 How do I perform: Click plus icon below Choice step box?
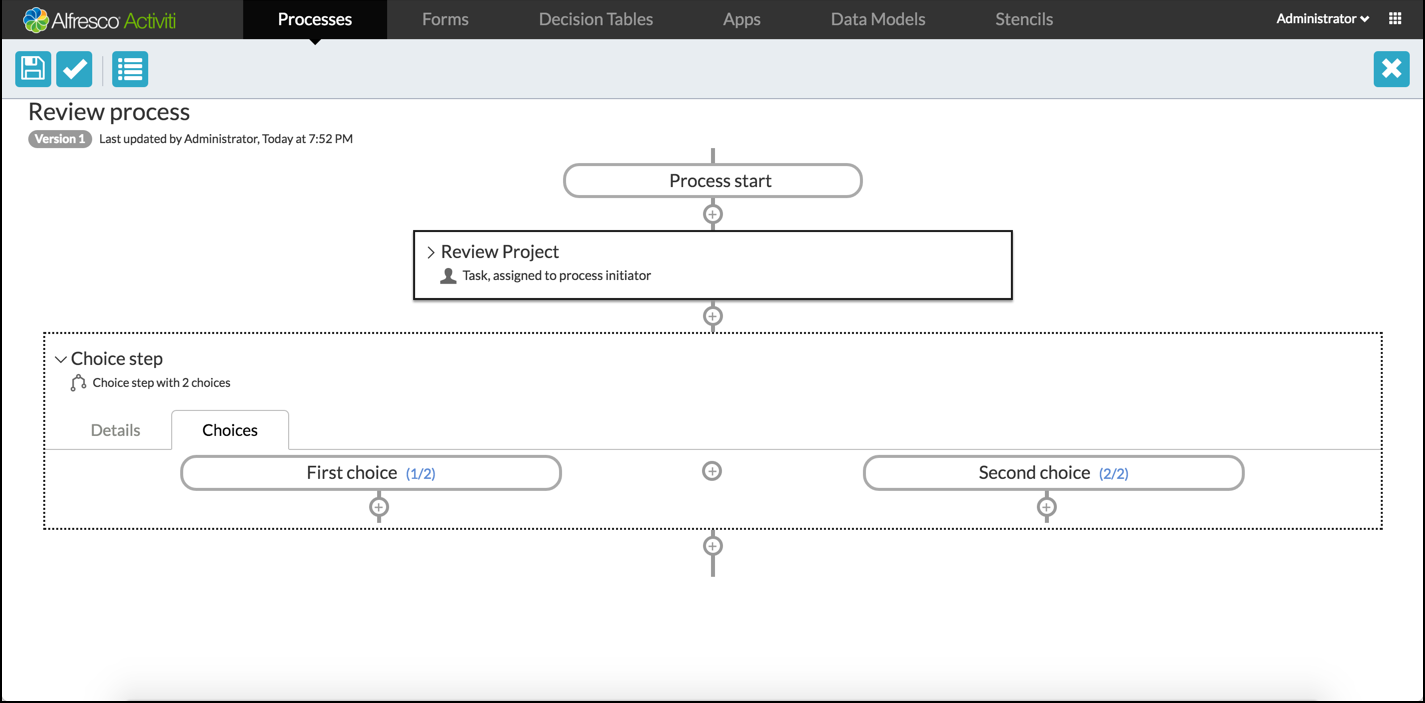713,546
